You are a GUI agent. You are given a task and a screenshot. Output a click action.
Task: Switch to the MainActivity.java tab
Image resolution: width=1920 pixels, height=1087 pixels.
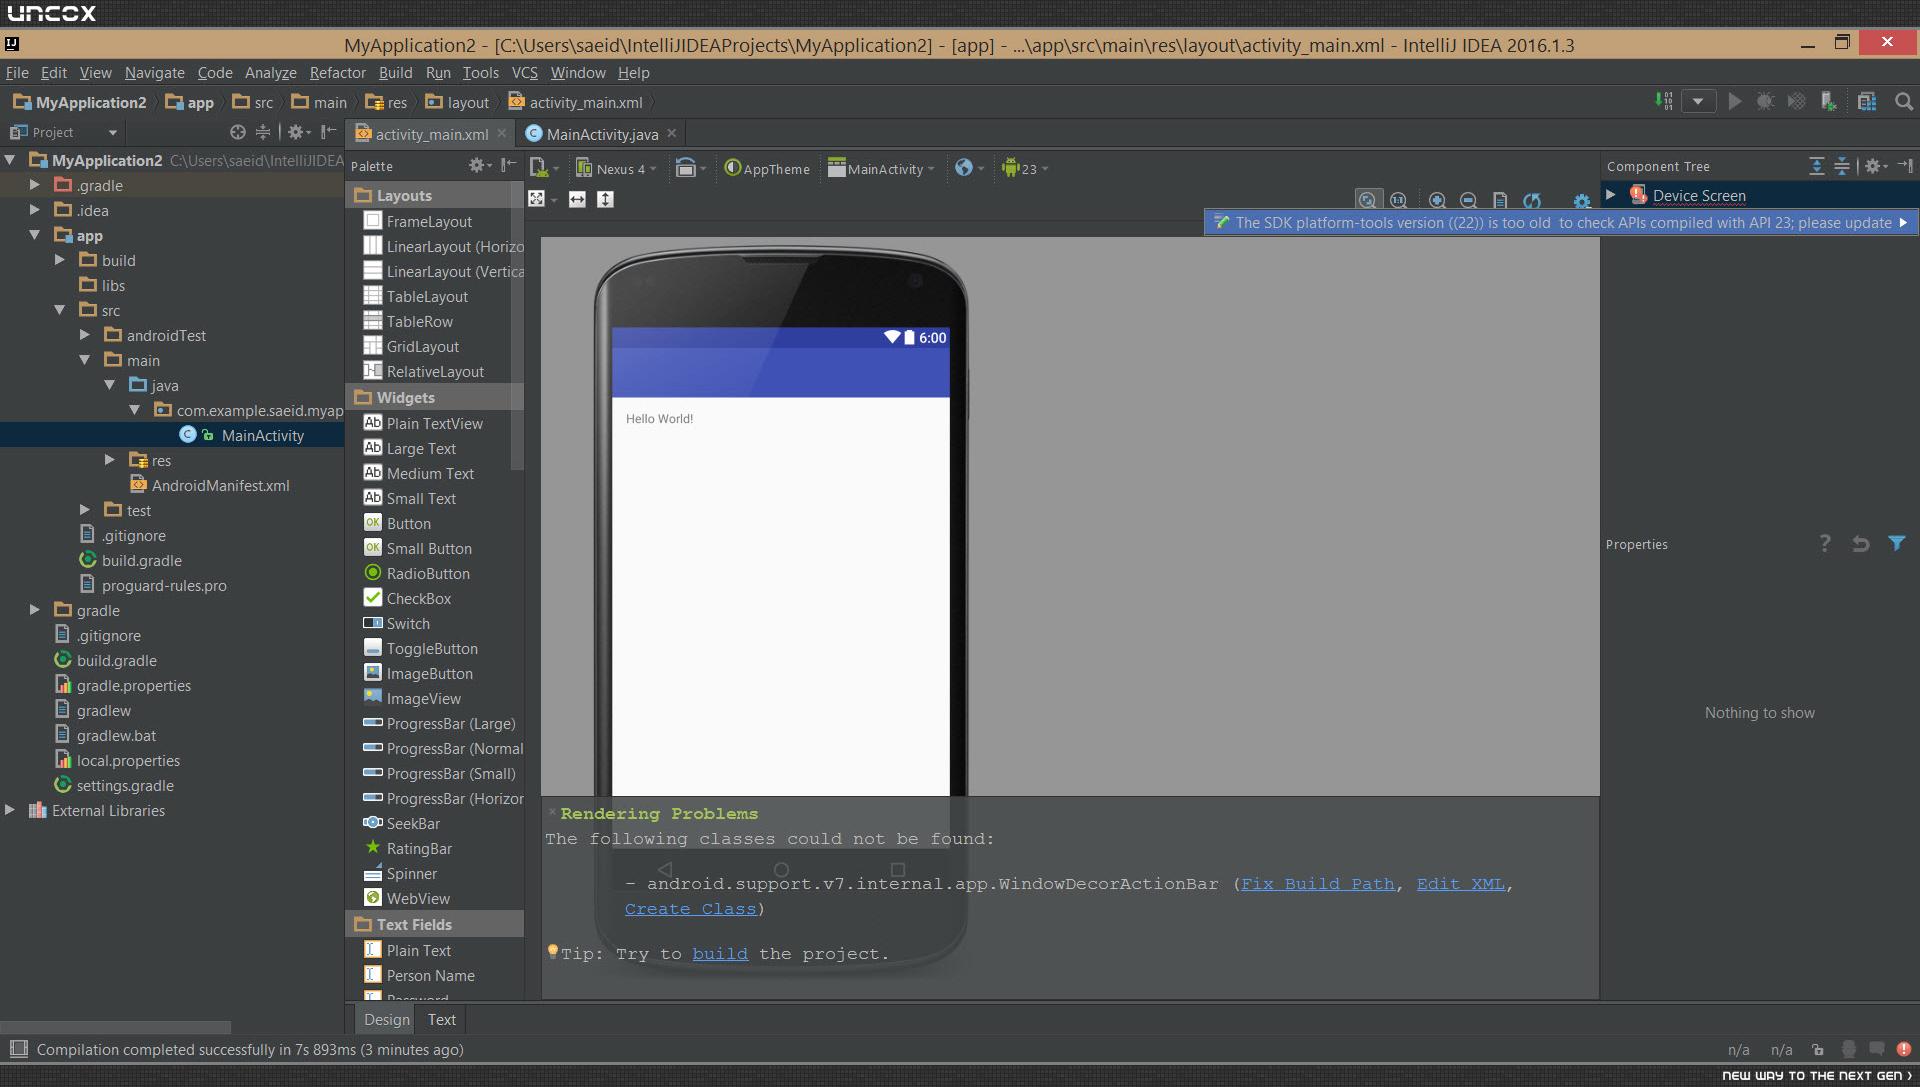click(602, 134)
